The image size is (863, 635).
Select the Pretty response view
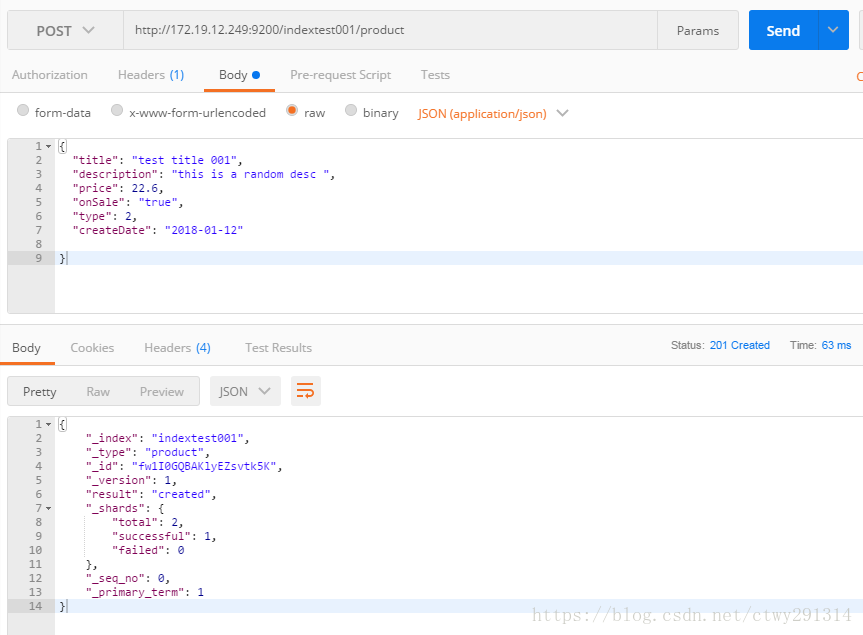(40, 391)
